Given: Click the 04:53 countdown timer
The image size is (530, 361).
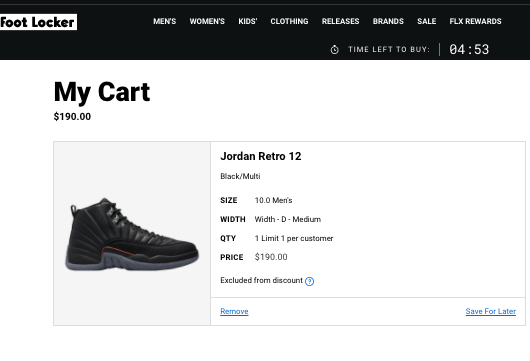Looking at the screenshot, I should (x=469, y=50).
